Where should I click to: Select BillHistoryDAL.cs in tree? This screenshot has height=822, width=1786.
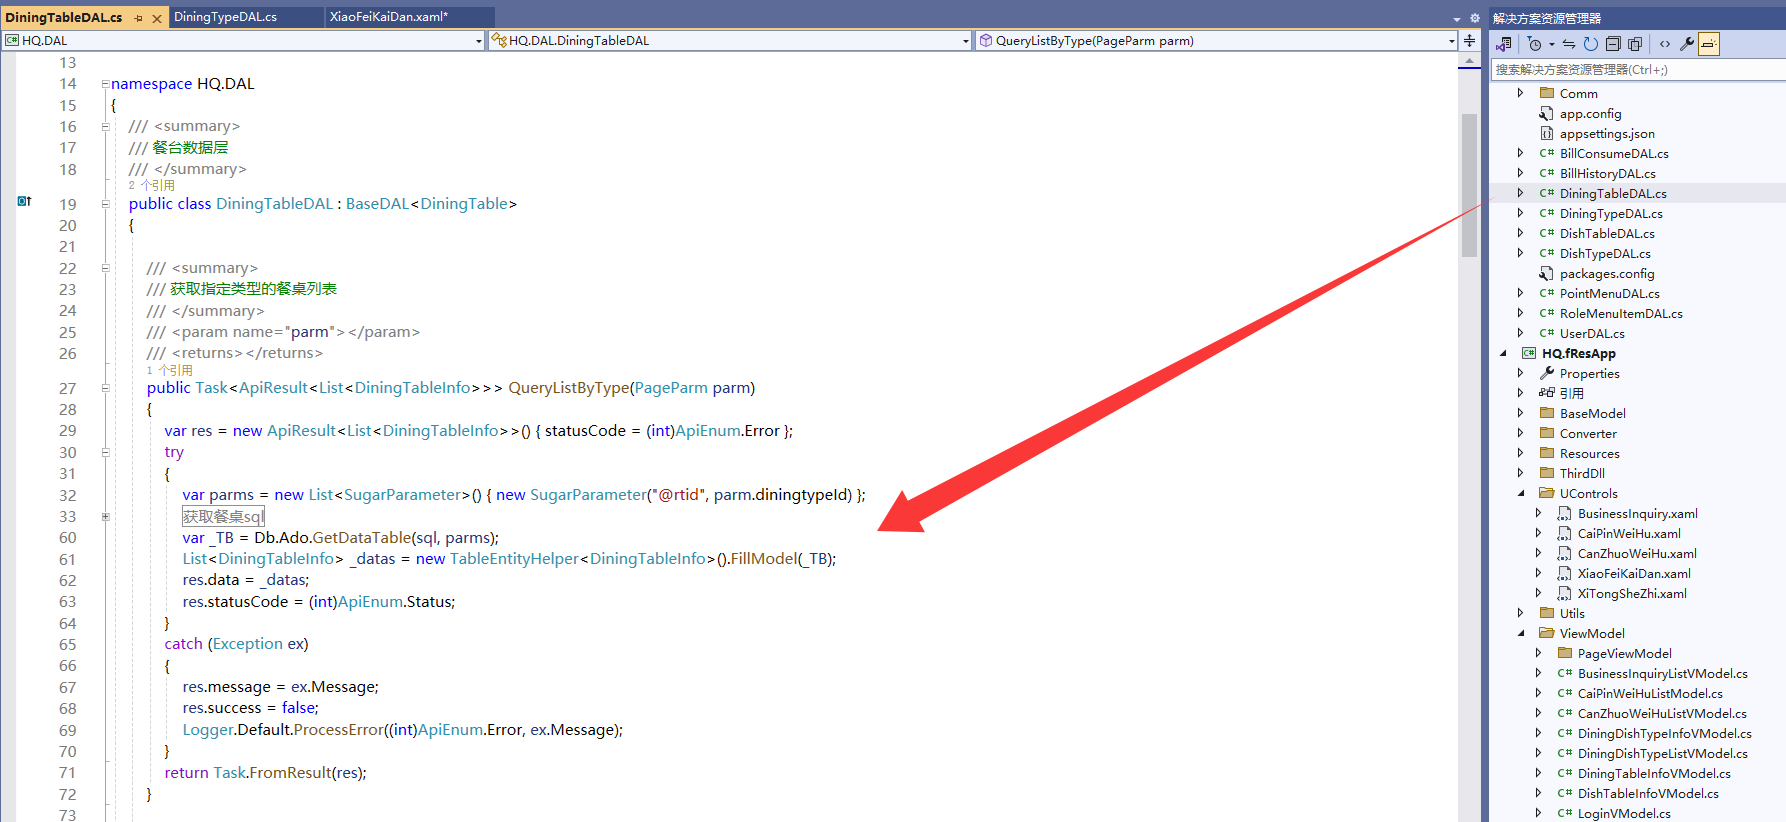point(1607,174)
